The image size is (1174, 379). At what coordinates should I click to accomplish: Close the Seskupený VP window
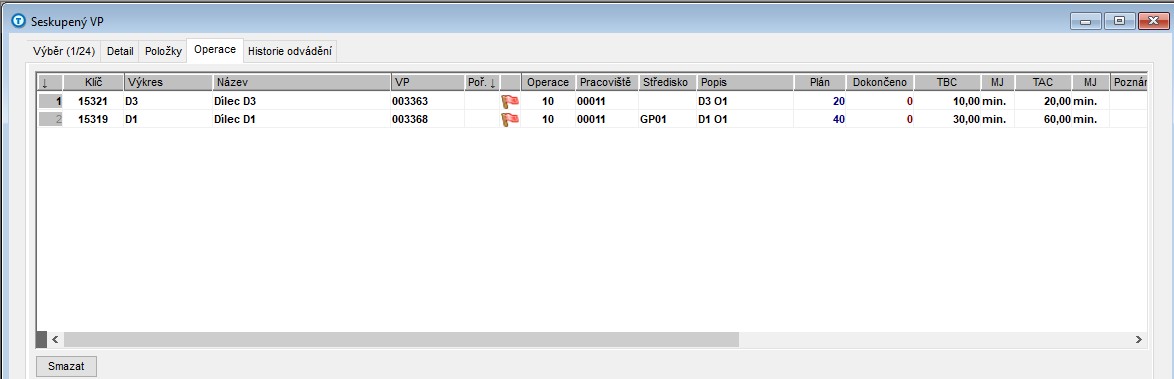[x=1153, y=22]
